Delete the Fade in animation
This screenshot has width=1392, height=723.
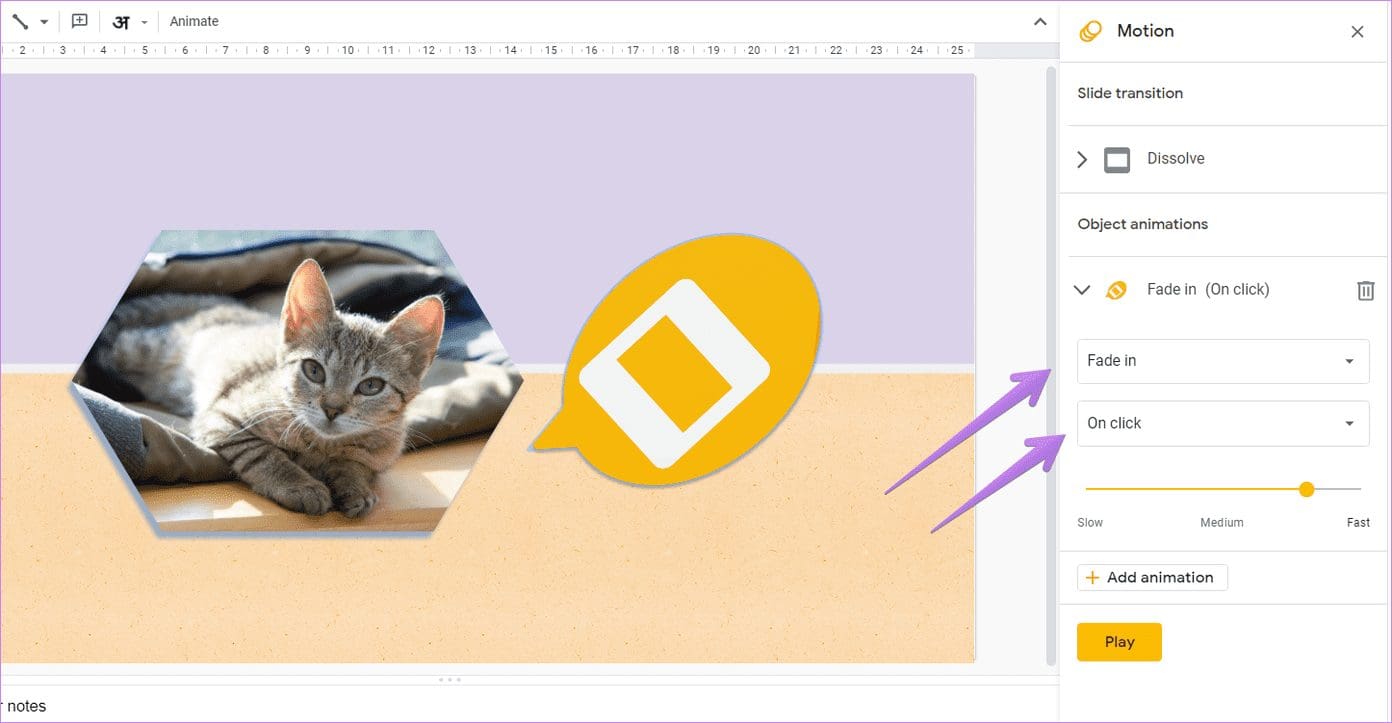click(x=1365, y=290)
